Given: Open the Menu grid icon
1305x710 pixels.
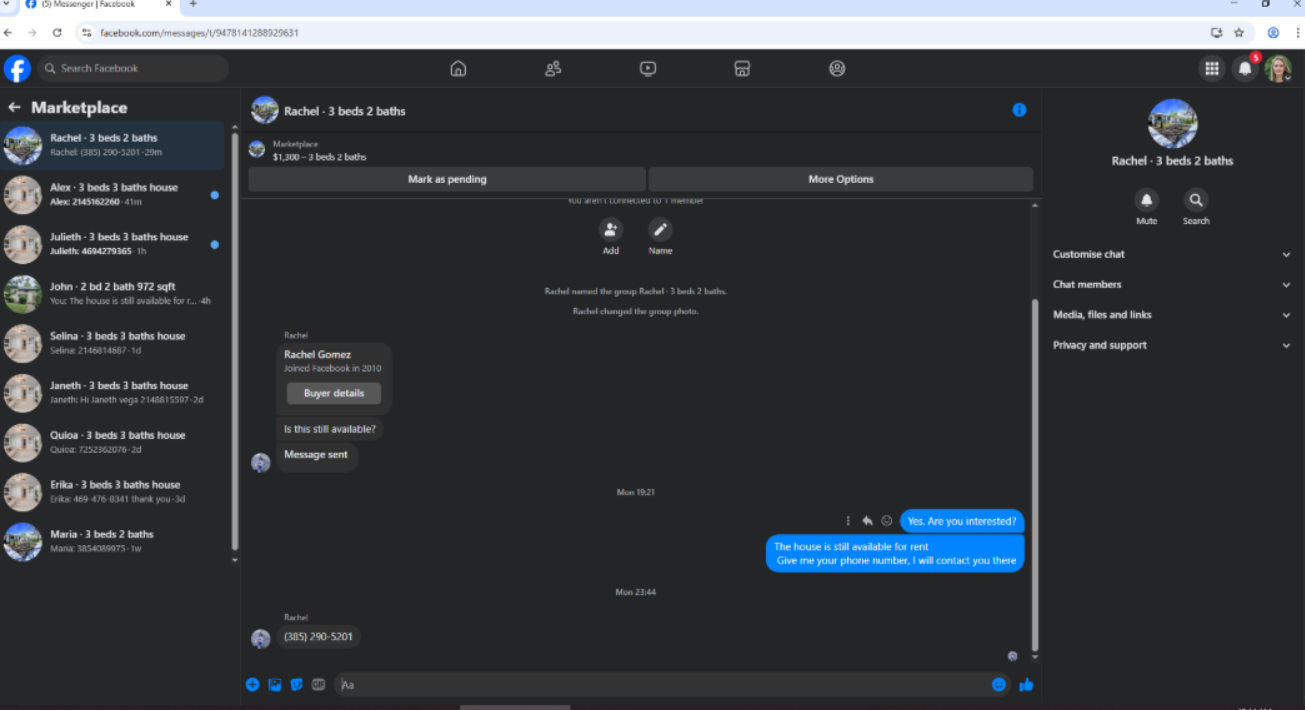Looking at the screenshot, I should pyautogui.click(x=1212, y=68).
